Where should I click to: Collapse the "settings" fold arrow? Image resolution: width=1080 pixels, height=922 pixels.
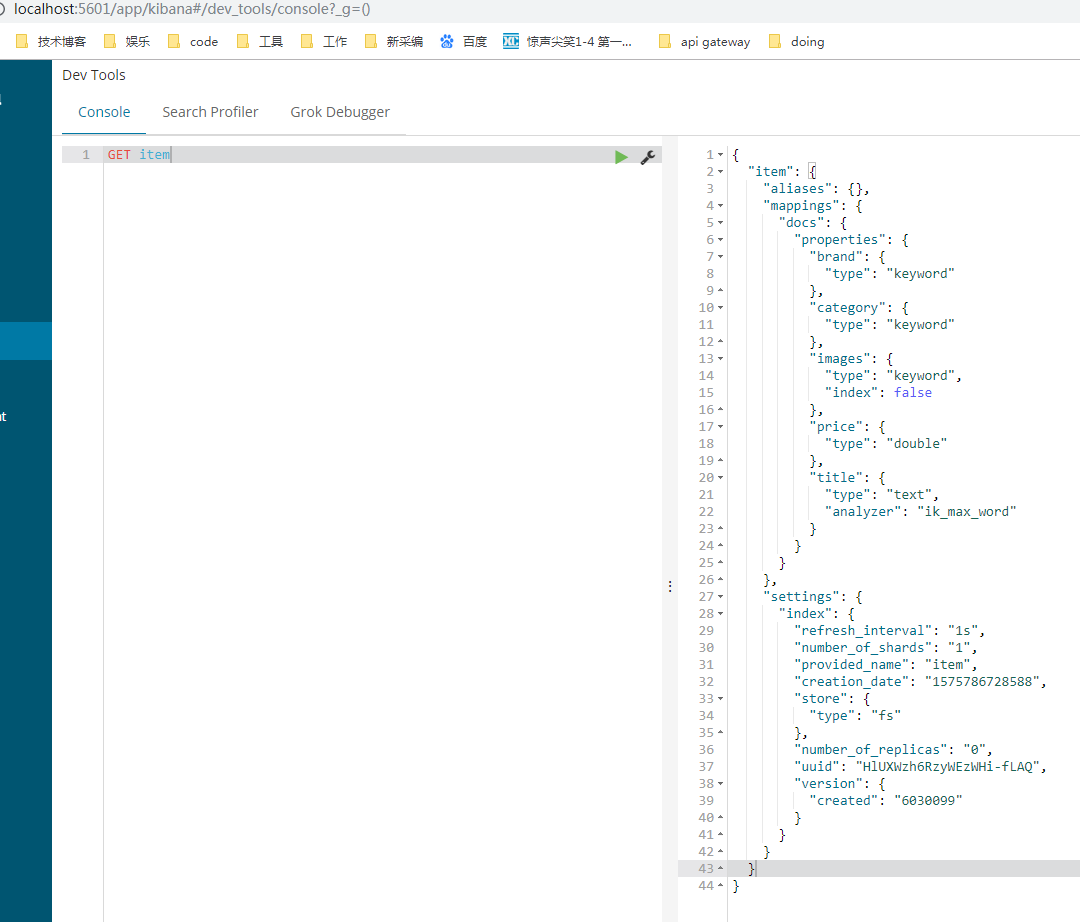[x=720, y=596]
